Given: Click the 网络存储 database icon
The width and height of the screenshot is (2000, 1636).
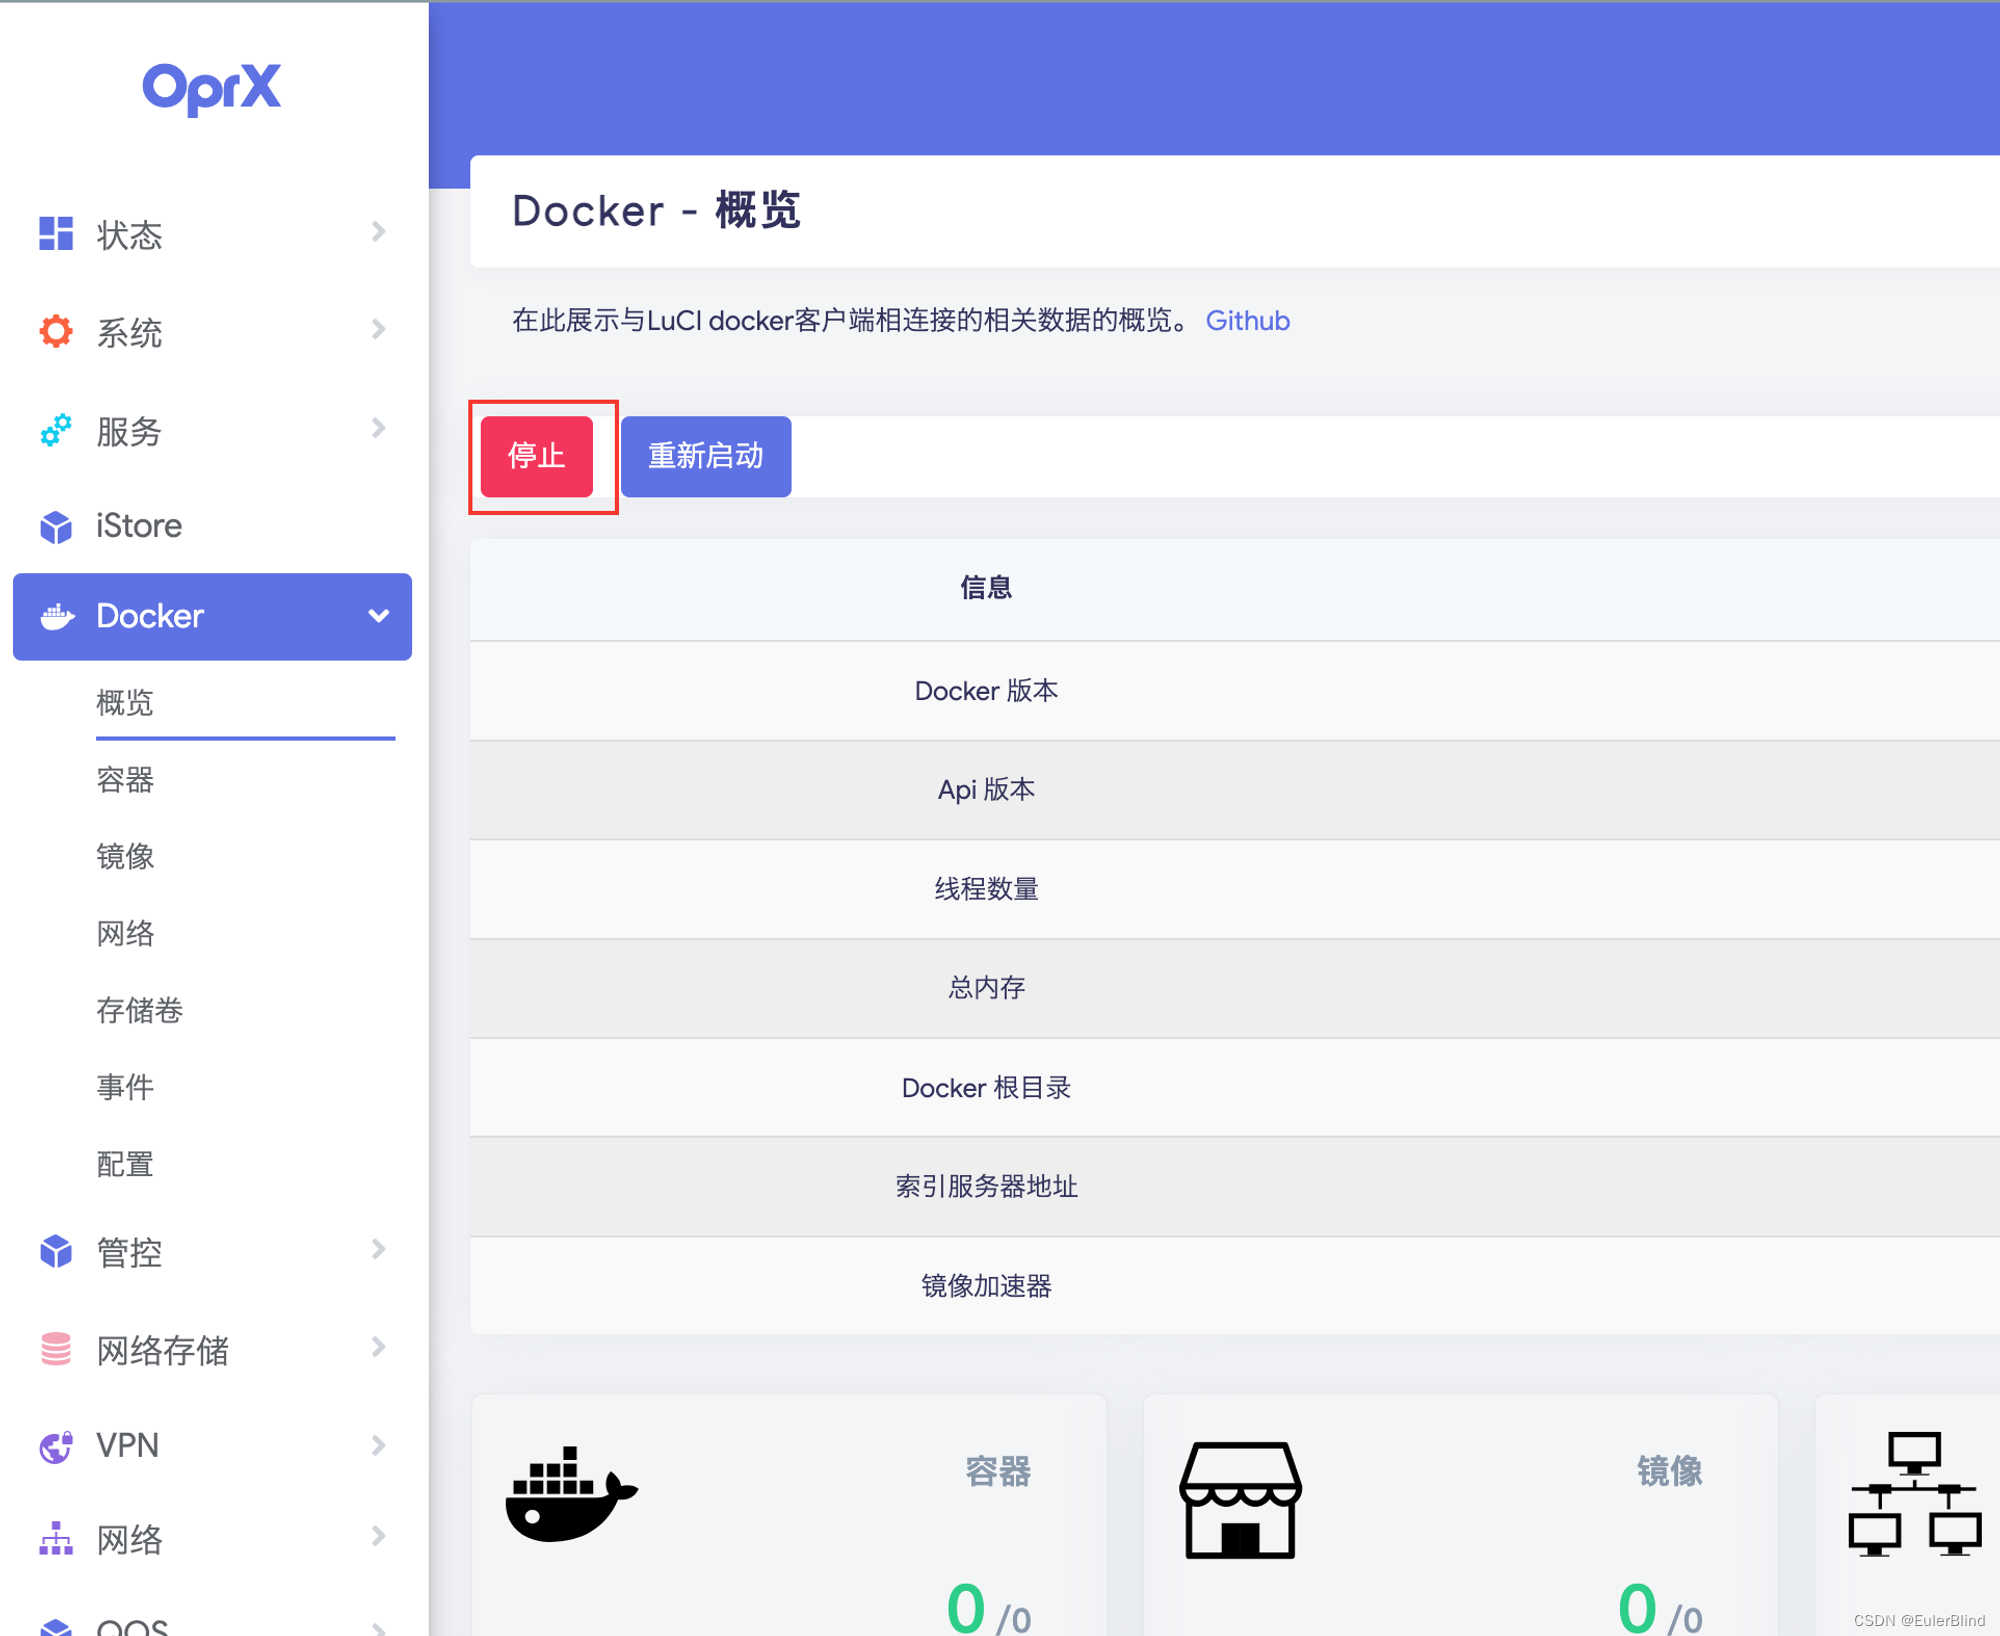Looking at the screenshot, I should [56, 1349].
